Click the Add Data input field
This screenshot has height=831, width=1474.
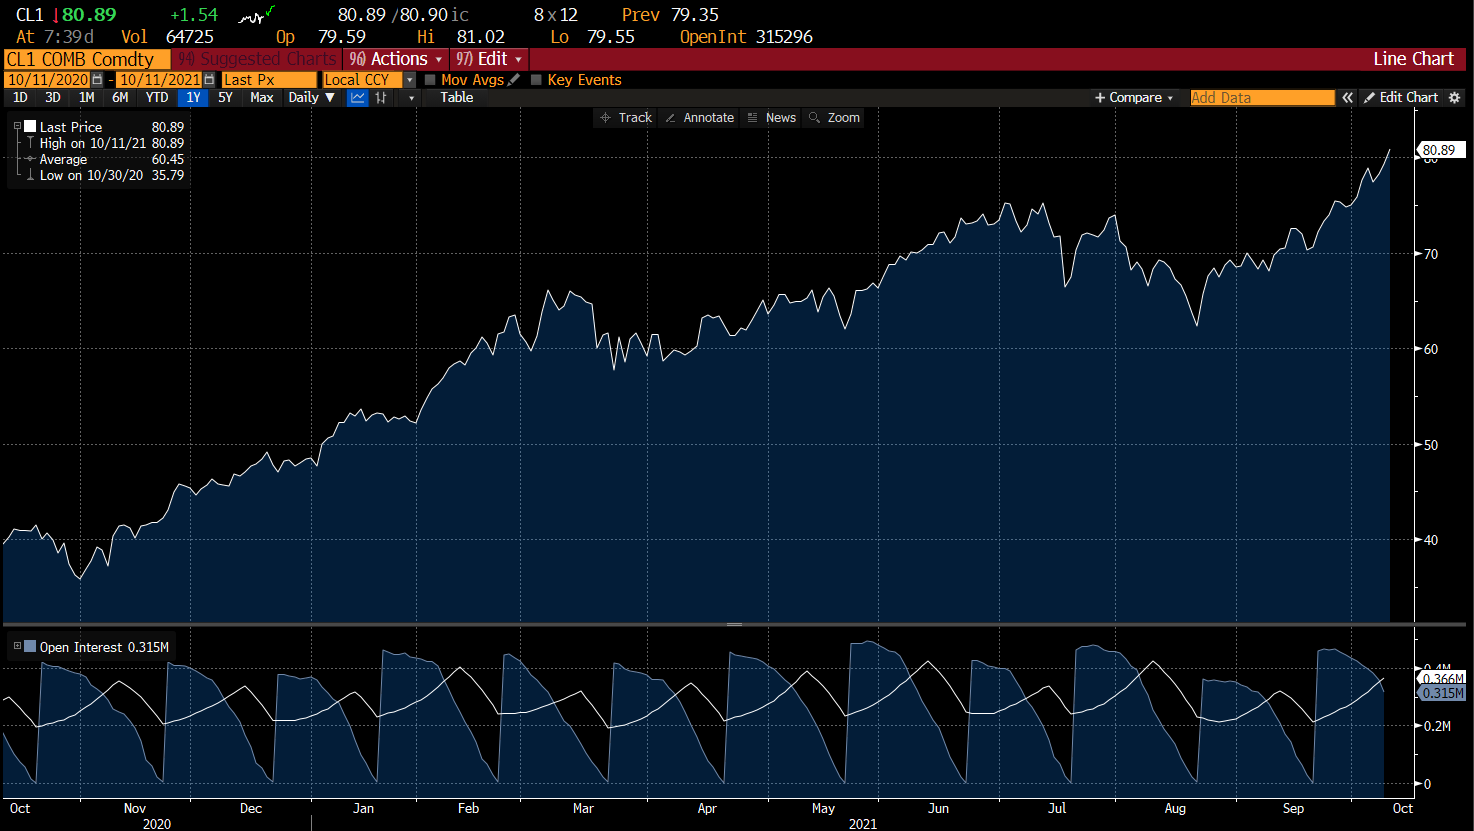tap(1262, 98)
